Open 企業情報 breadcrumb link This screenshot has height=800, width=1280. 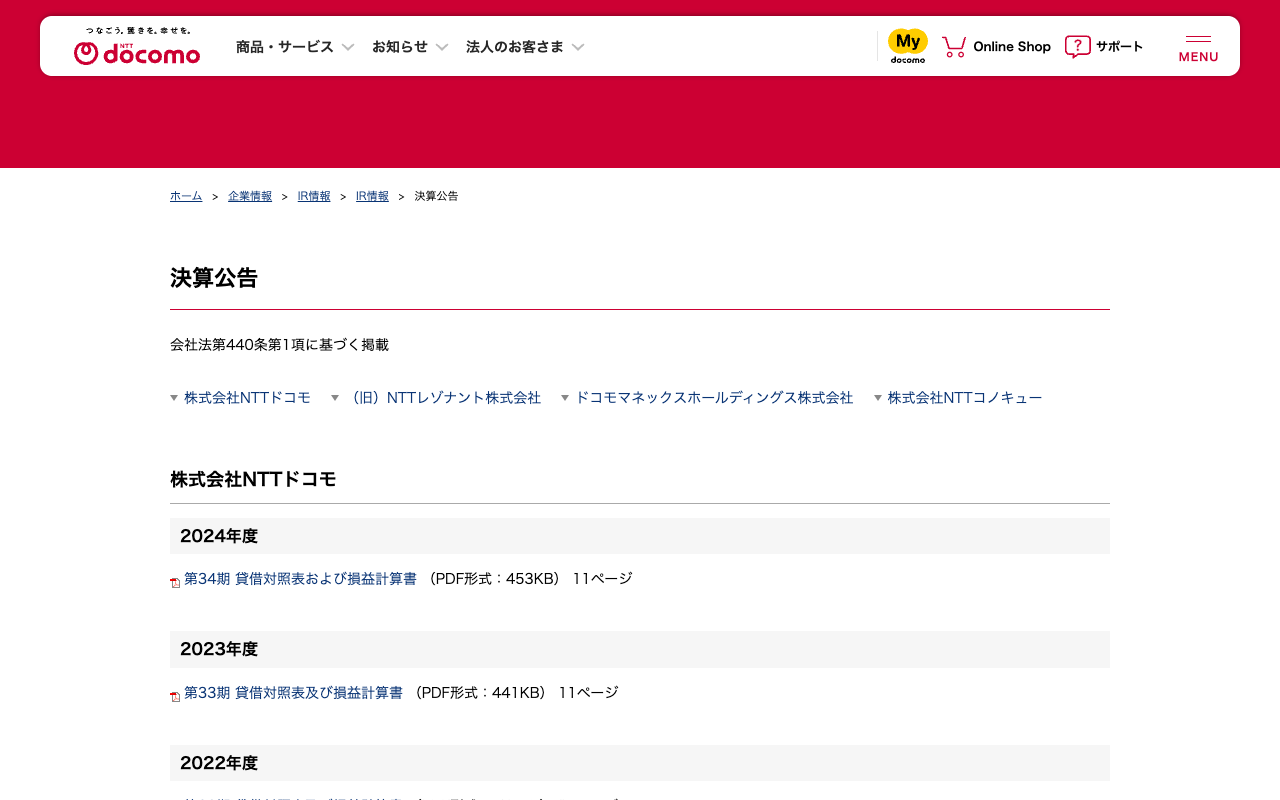pyautogui.click(x=250, y=196)
